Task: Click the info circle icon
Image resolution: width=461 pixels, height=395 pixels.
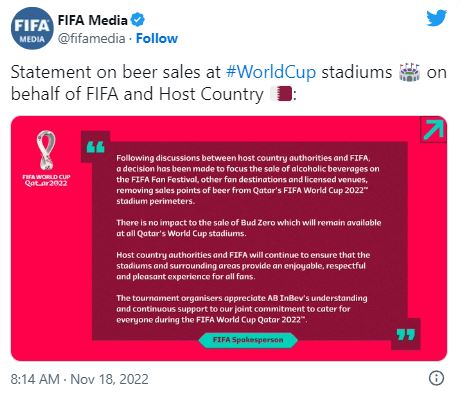Action: (x=436, y=378)
